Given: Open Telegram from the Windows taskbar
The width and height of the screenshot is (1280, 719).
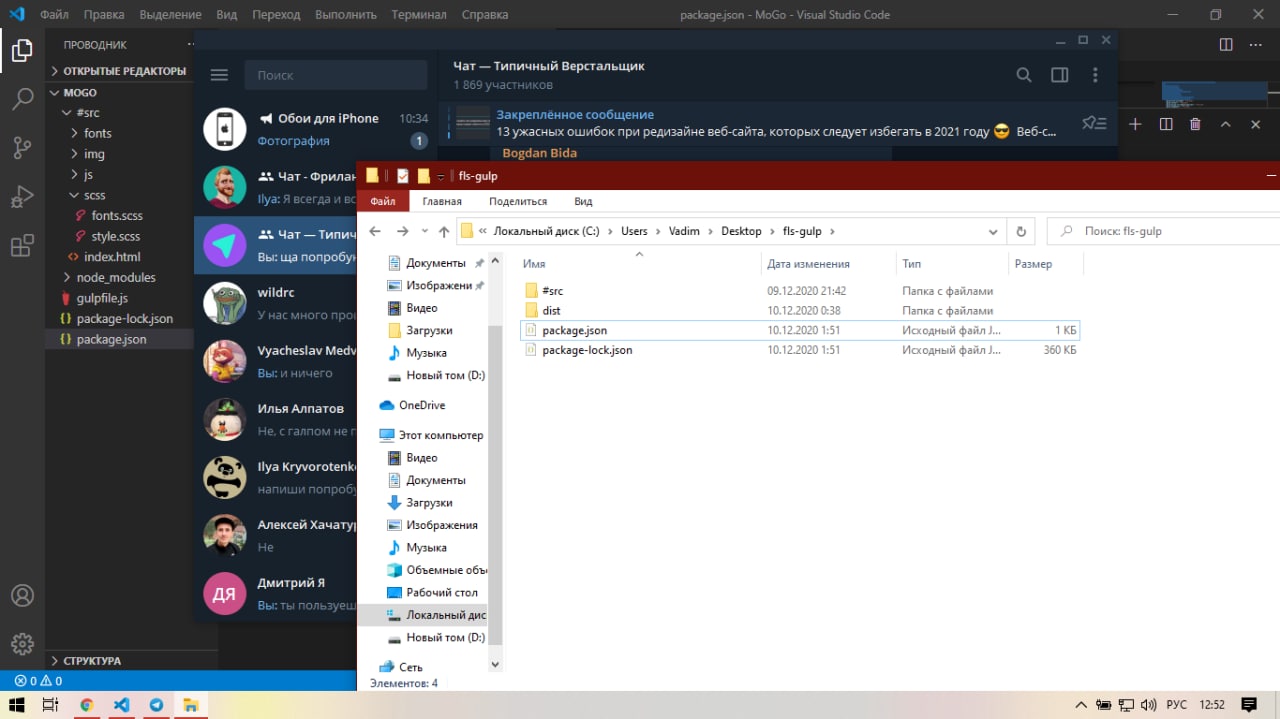Looking at the screenshot, I should pyautogui.click(x=156, y=705).
